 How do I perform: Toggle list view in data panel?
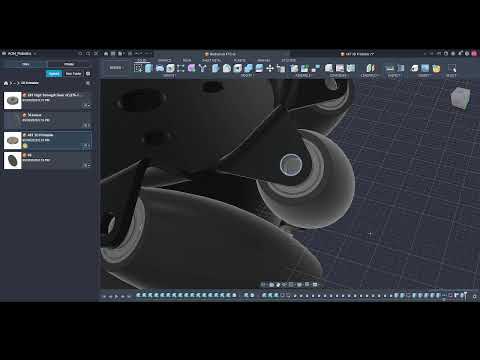(88, 83)
